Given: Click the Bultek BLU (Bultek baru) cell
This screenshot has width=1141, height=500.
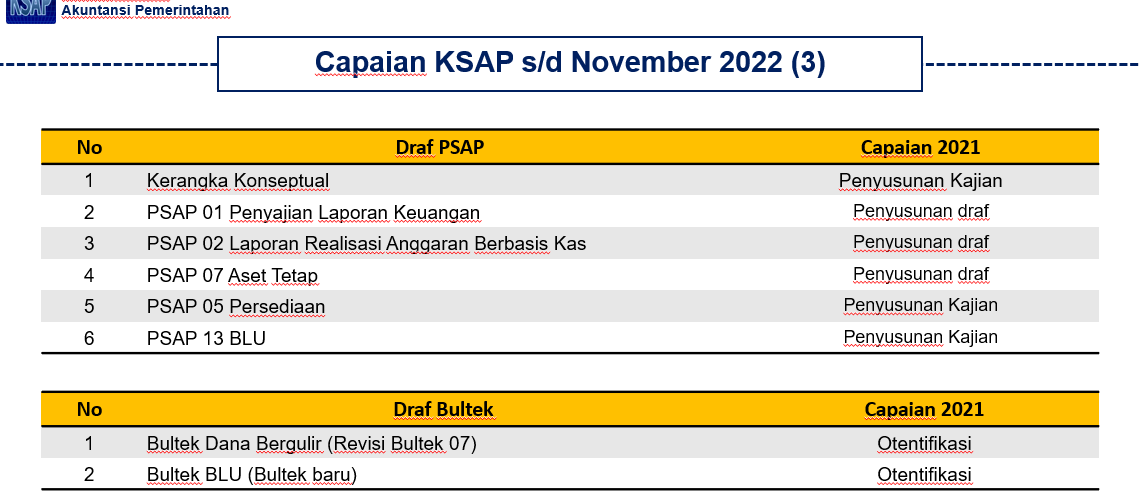Looking at the screenshot, I should [x=252, y=475].
